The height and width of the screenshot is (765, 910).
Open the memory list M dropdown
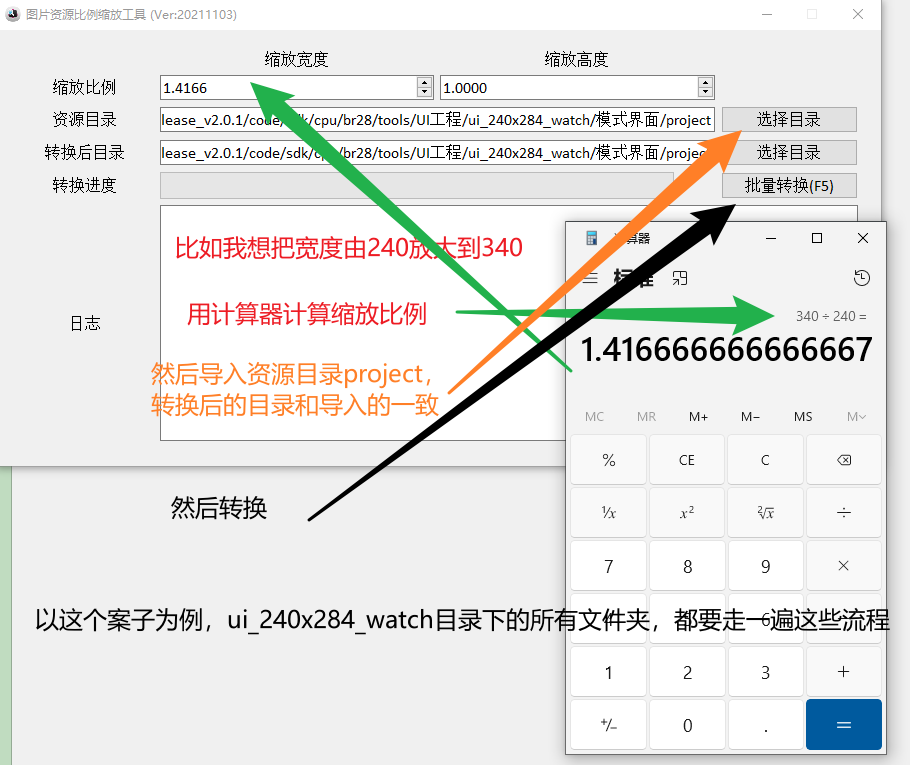856,417
